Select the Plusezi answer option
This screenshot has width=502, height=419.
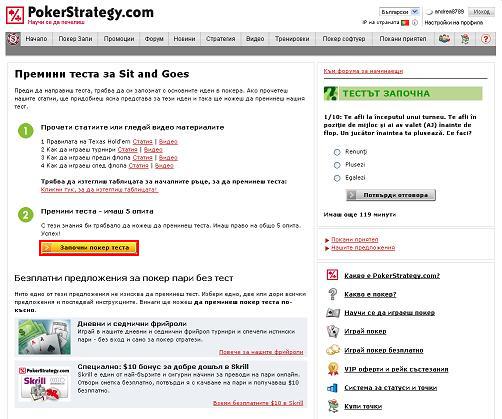(x=337, y=165)
